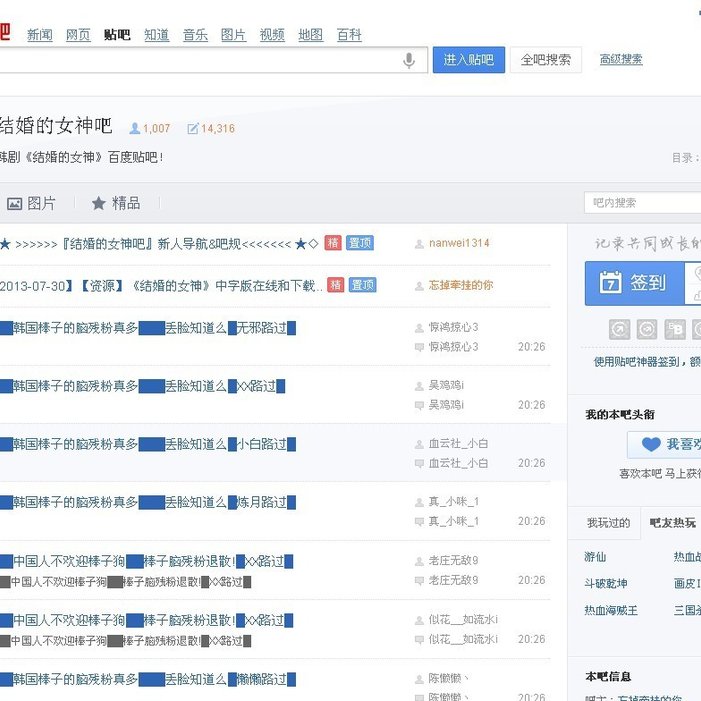Click red 精 badge on 资源 post
Image resolution: width=701 pixels, height=701 pixels.
(336, 284)
